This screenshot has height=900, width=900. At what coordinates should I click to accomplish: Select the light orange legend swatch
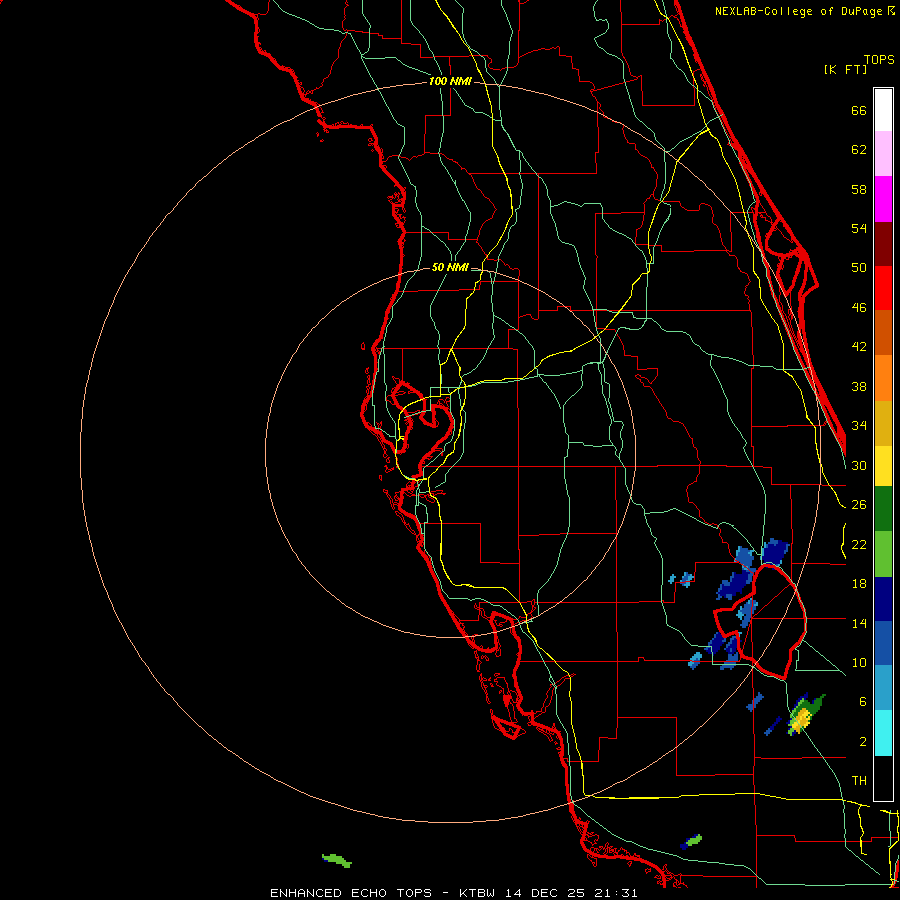coord(883,378)
